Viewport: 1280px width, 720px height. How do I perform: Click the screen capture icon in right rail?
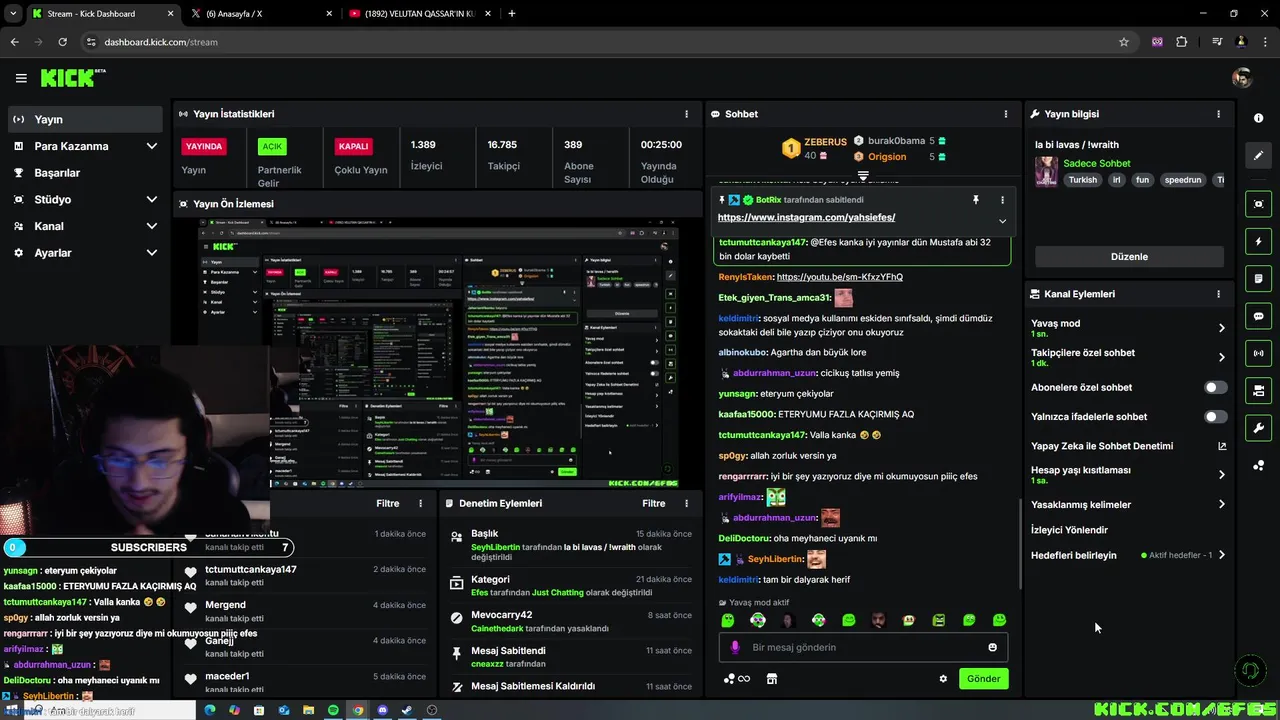pos(1258,204)
